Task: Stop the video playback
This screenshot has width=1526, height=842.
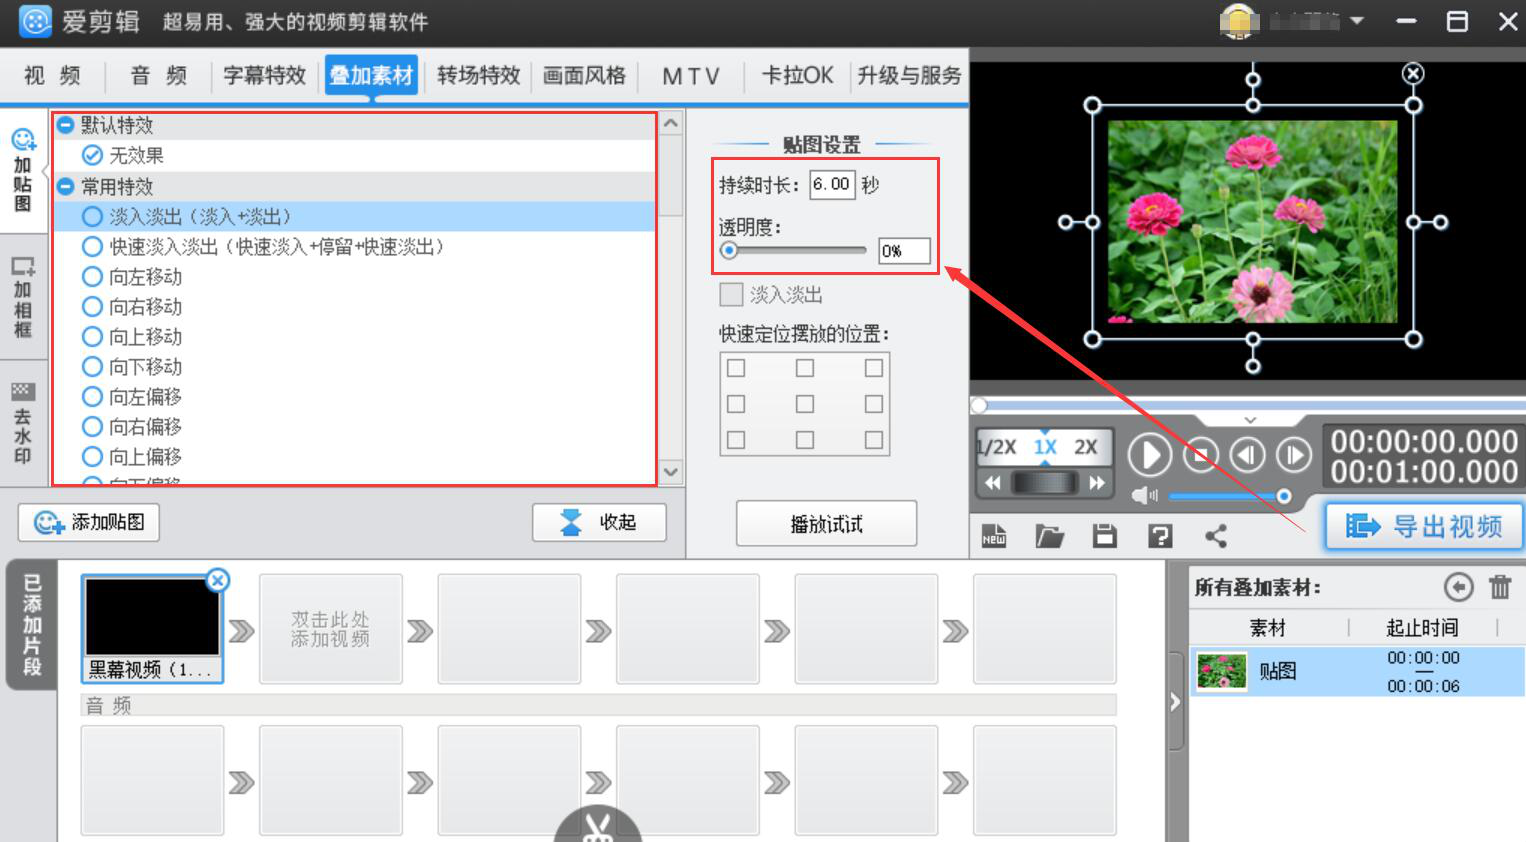Action: point(1201,456)
